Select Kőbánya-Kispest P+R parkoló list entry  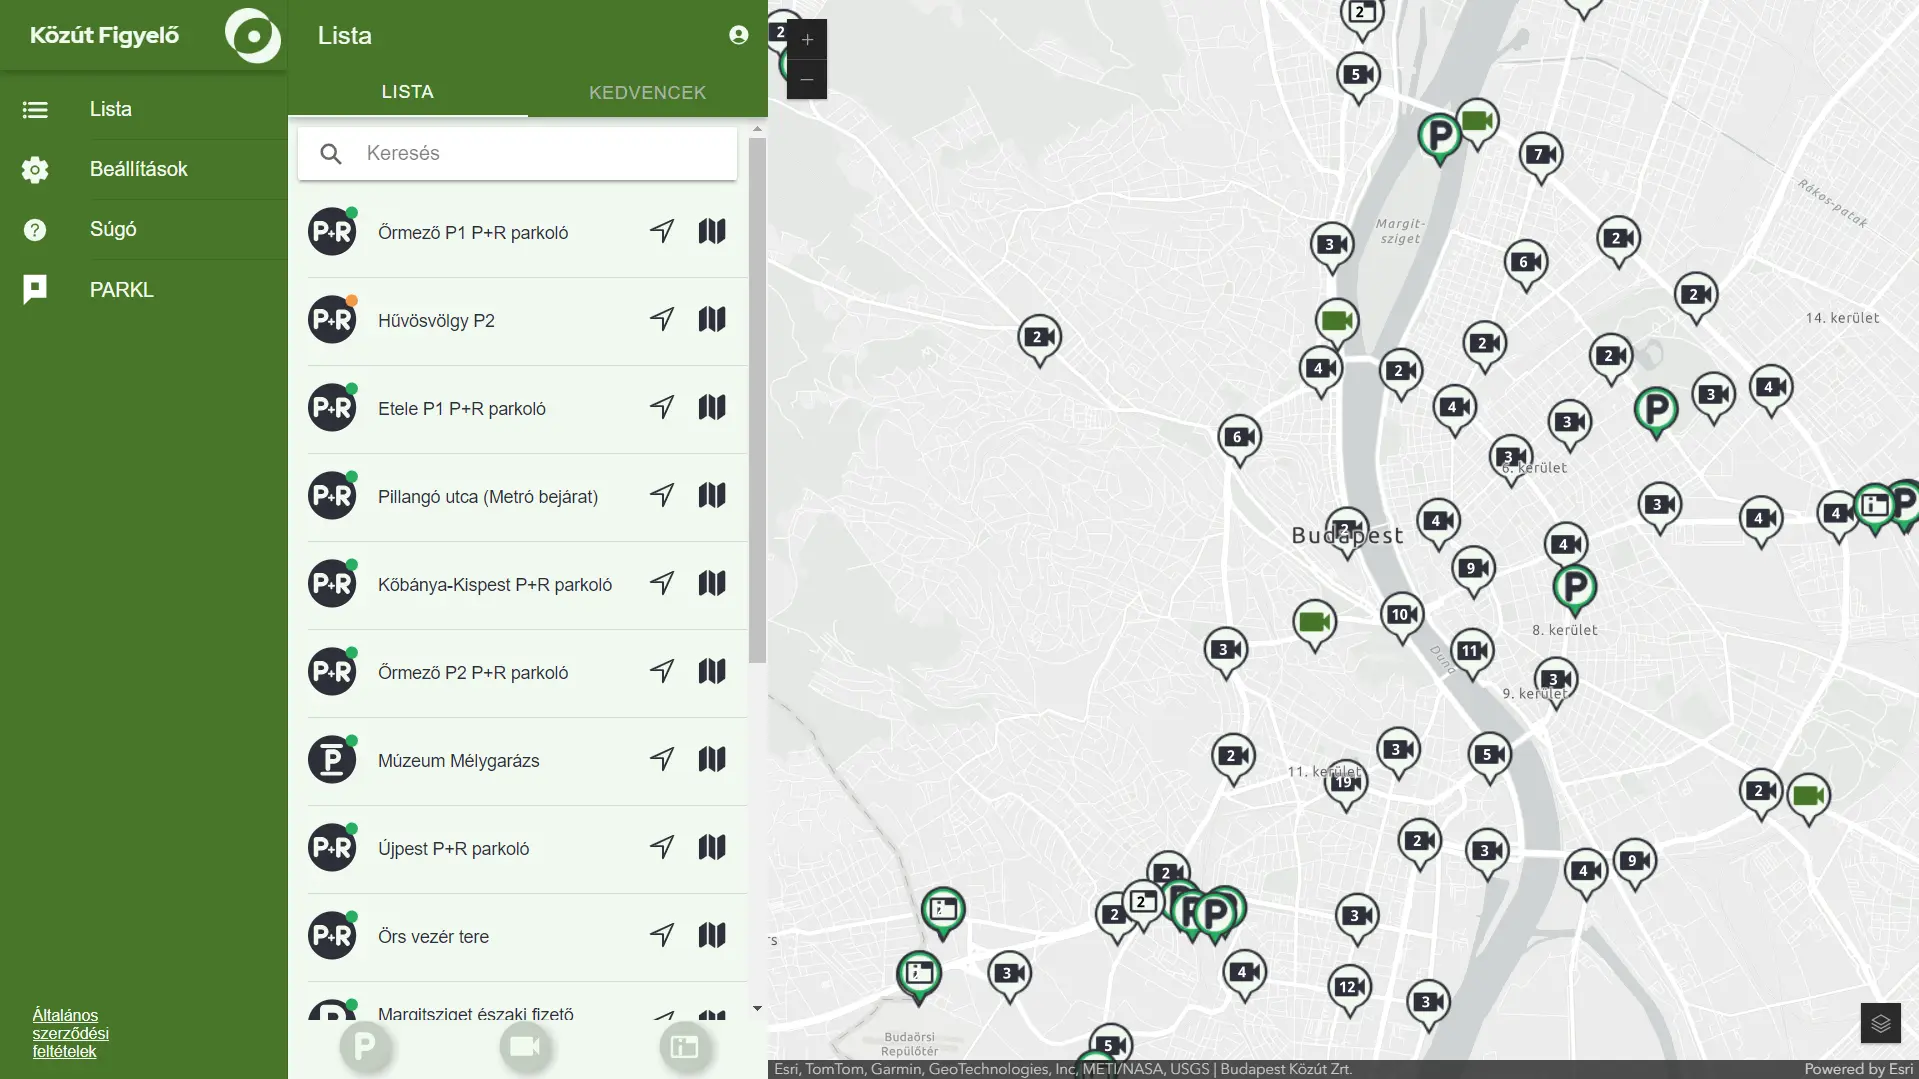tap(494, 585)
